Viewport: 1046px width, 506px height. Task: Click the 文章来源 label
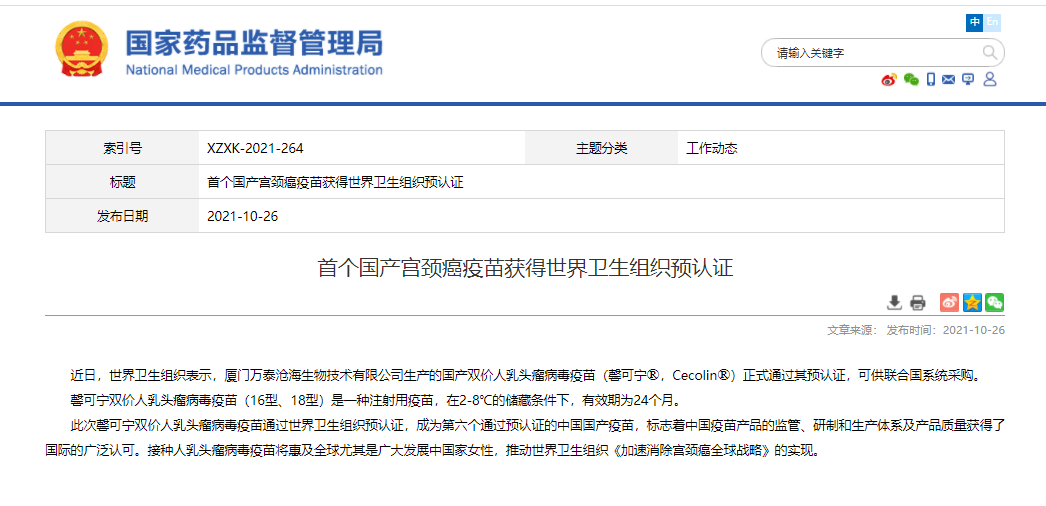853,330
